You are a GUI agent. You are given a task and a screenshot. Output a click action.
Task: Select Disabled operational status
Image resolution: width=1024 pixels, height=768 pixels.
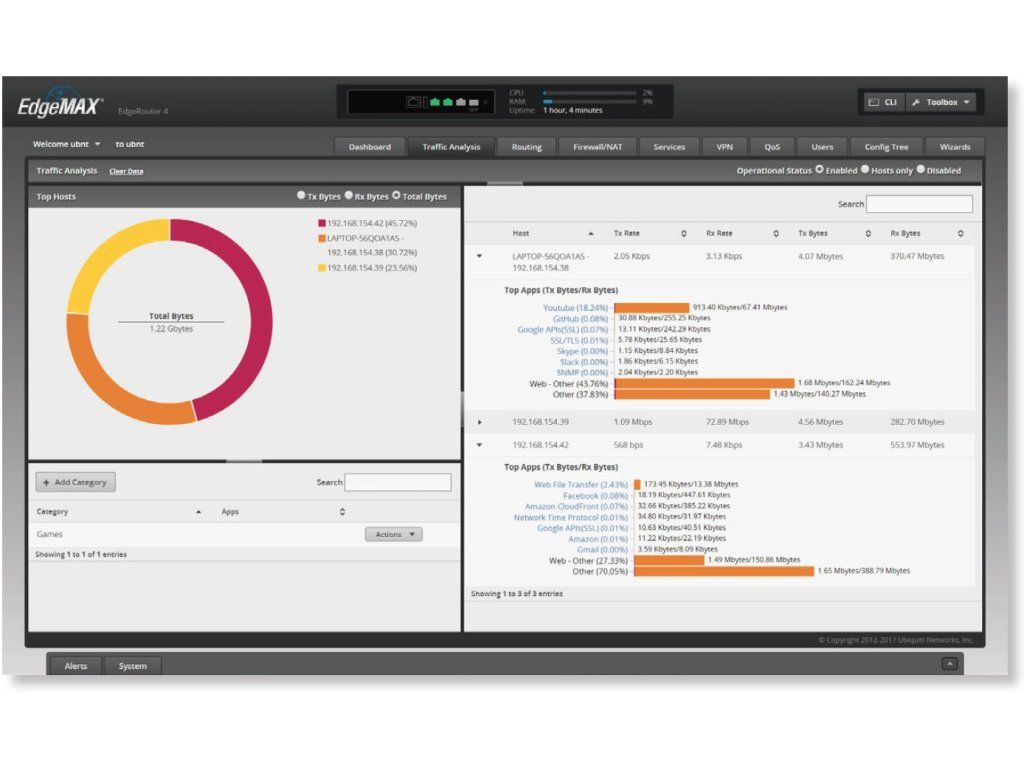tap(921, 170)
